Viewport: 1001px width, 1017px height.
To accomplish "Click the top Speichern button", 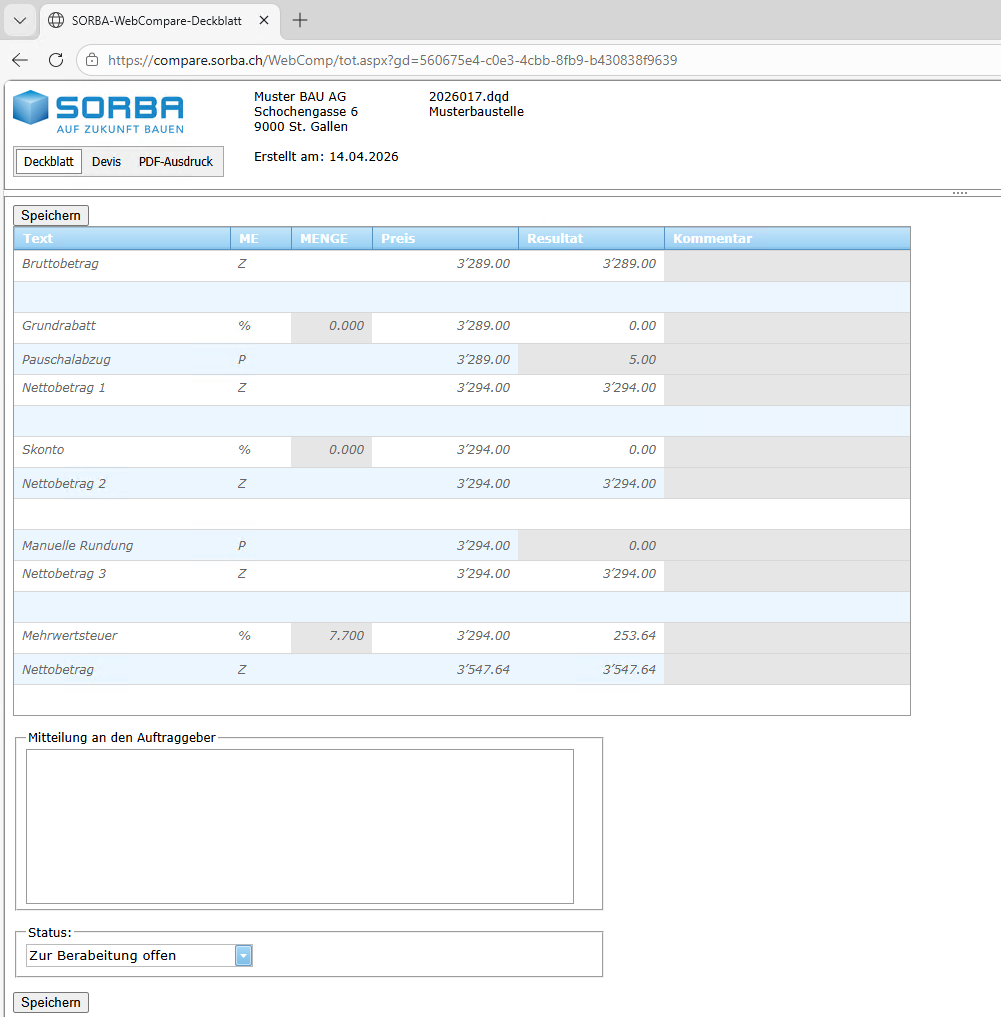I will coord(51,215).
